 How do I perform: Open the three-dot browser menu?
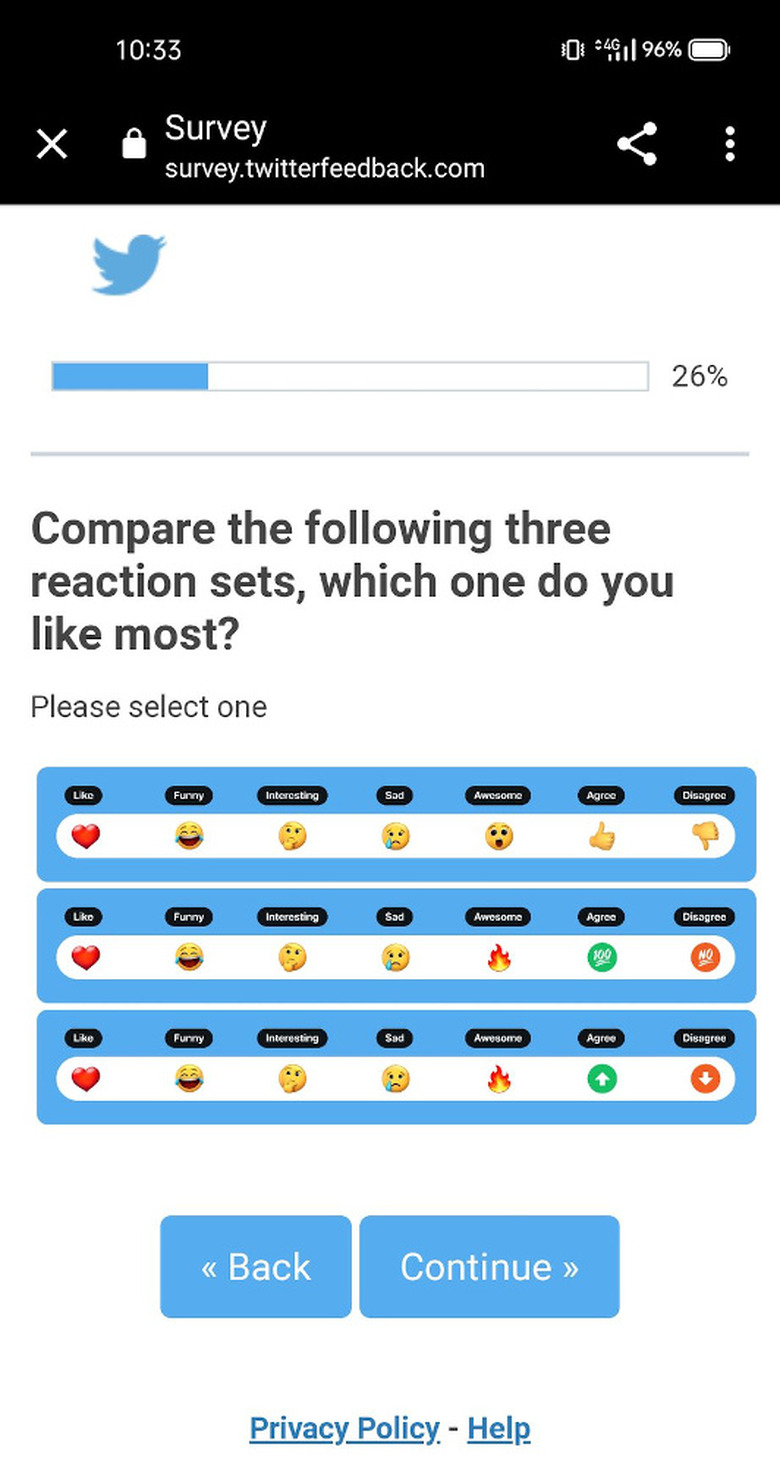(x=730, y=144)
